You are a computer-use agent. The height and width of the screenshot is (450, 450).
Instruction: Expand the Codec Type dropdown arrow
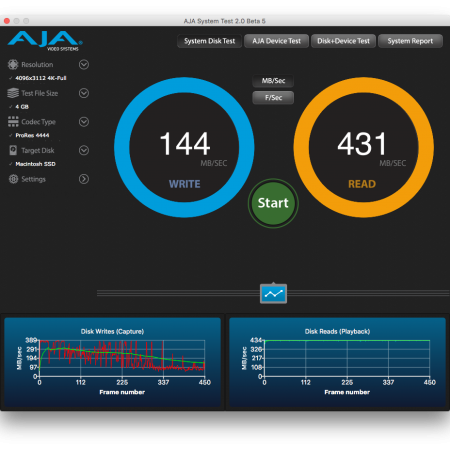(x=84, y=122)
